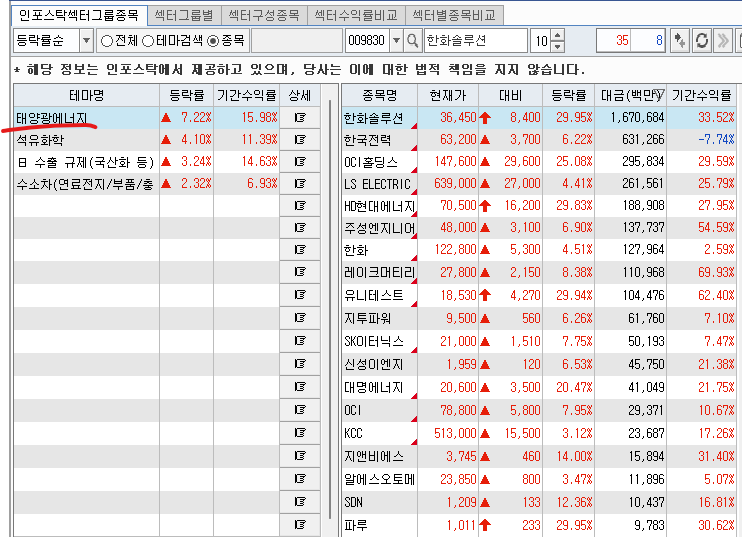
Task: Select the 한화 stock row
Action: coord(539,250)
